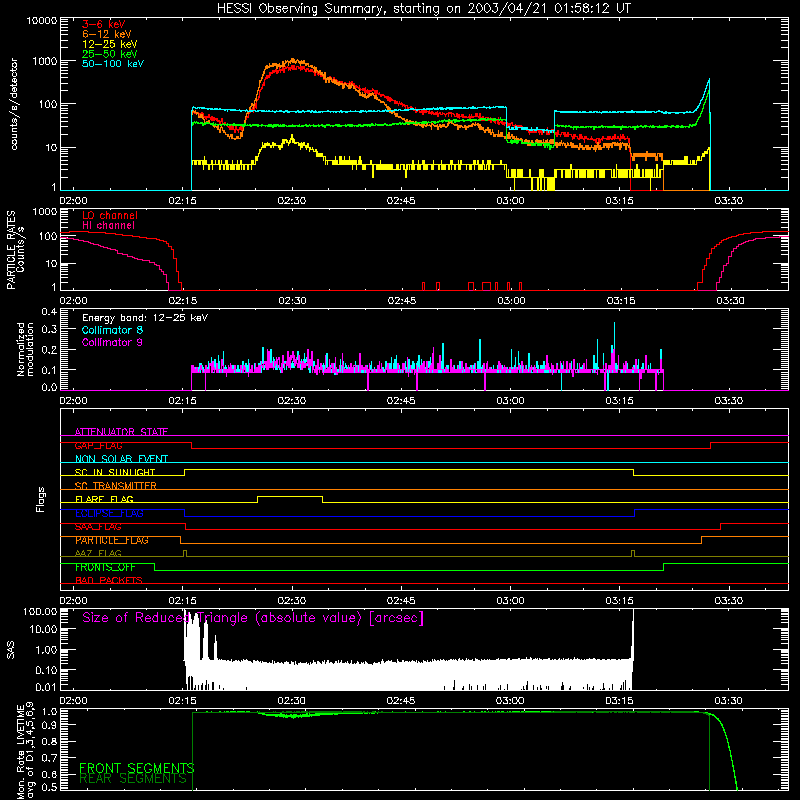
Task: Select the 3-6 keV legend label
Action: point(104,24)
